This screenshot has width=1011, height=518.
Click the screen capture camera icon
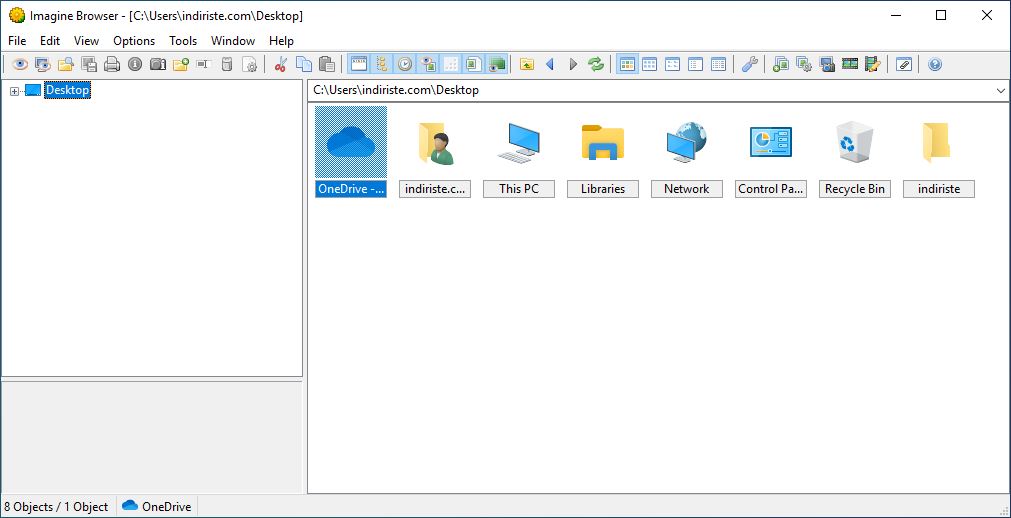pos(827,64)
